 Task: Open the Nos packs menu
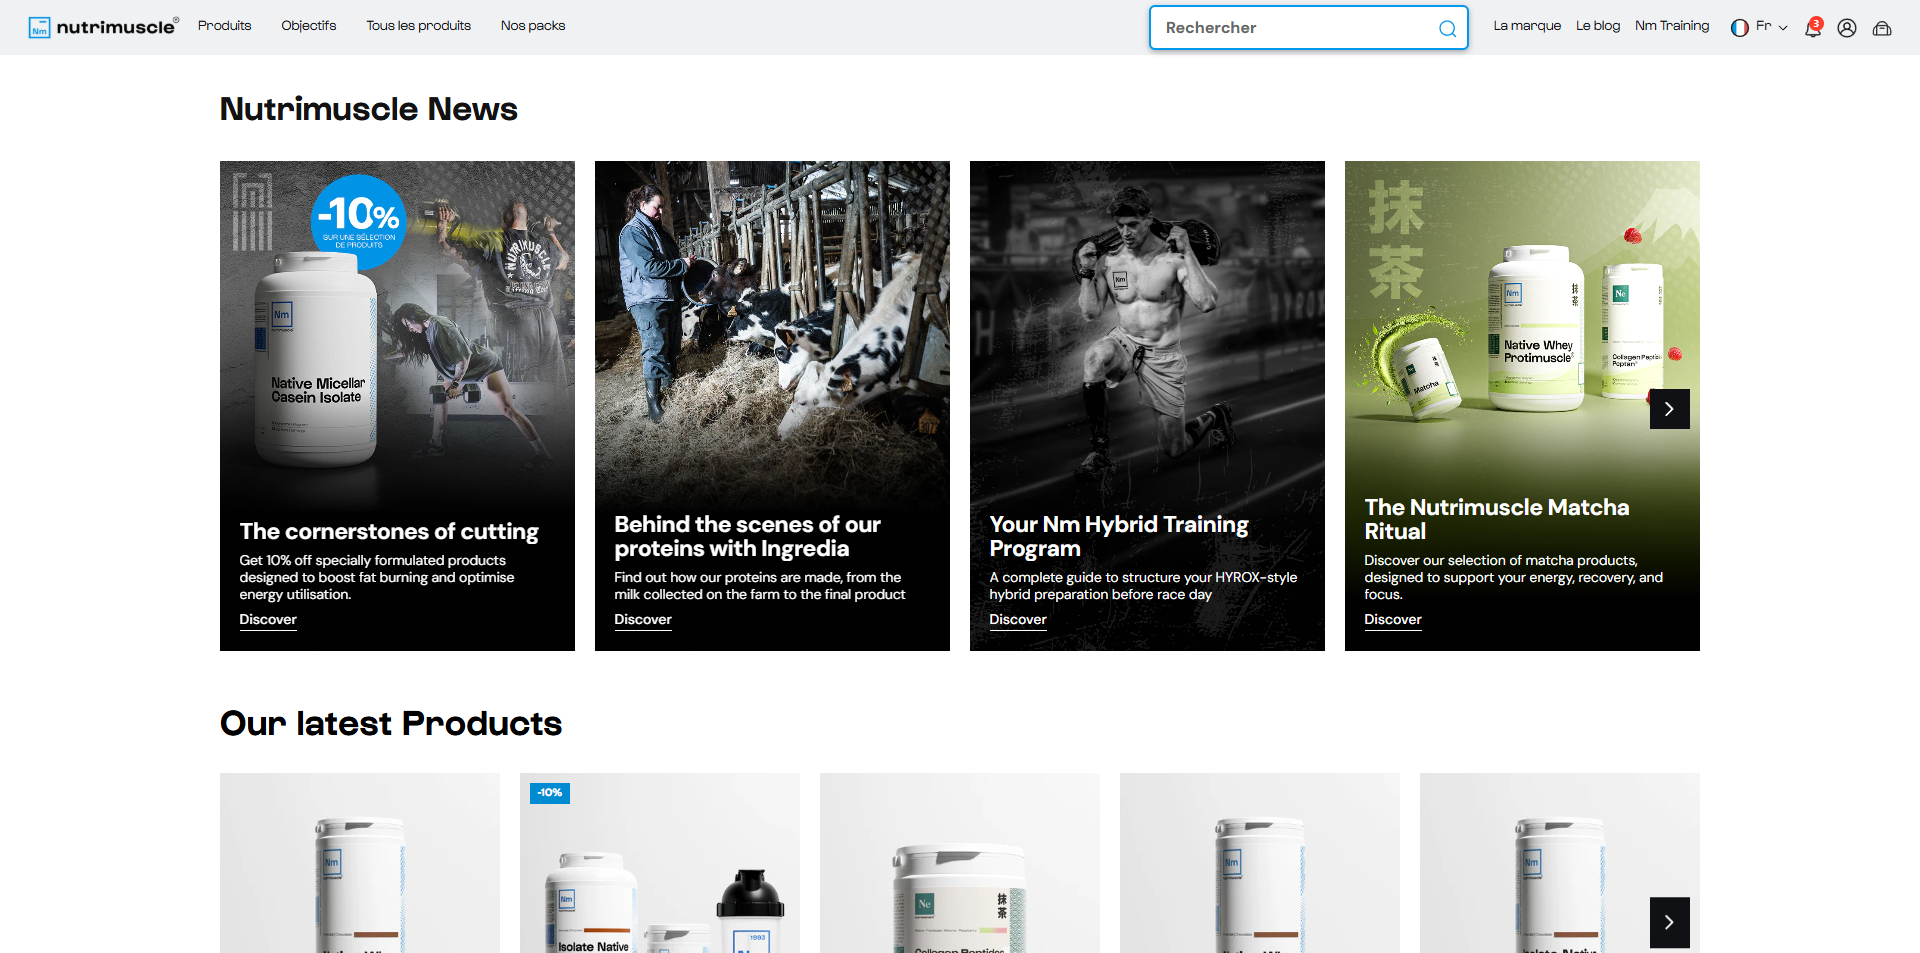pos(533,26)
